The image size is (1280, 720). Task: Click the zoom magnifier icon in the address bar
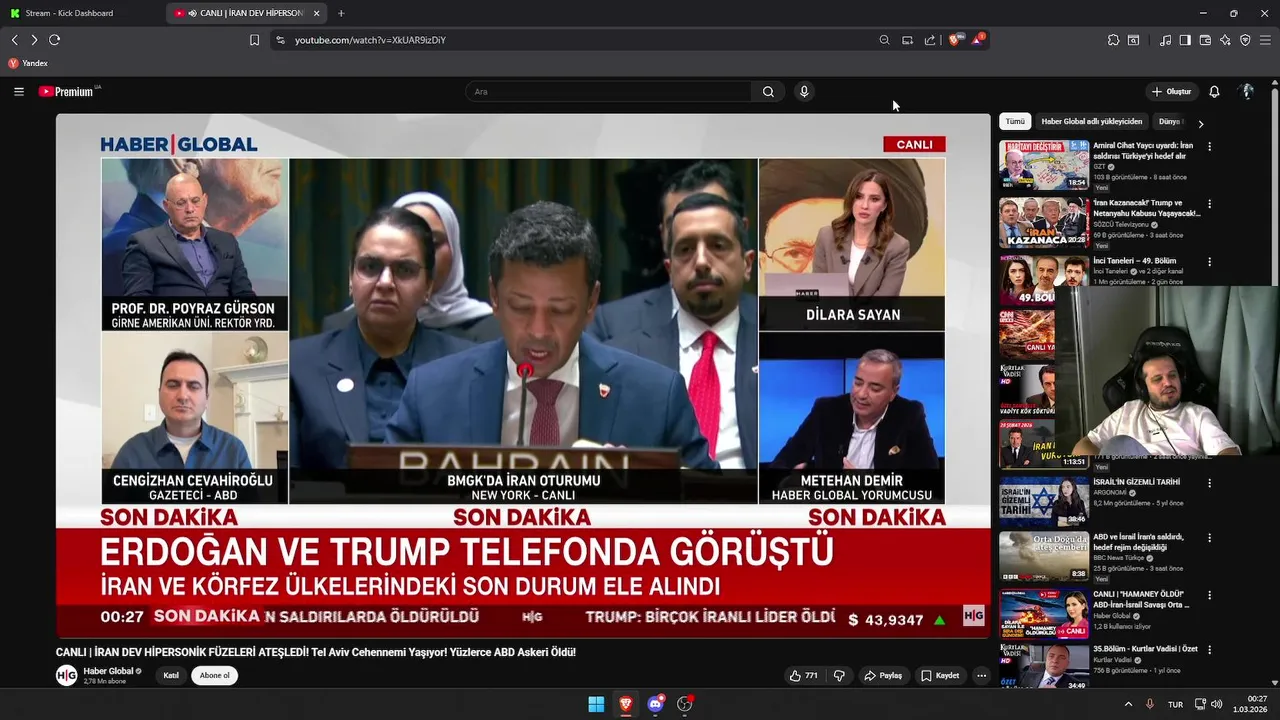point(884,40)
